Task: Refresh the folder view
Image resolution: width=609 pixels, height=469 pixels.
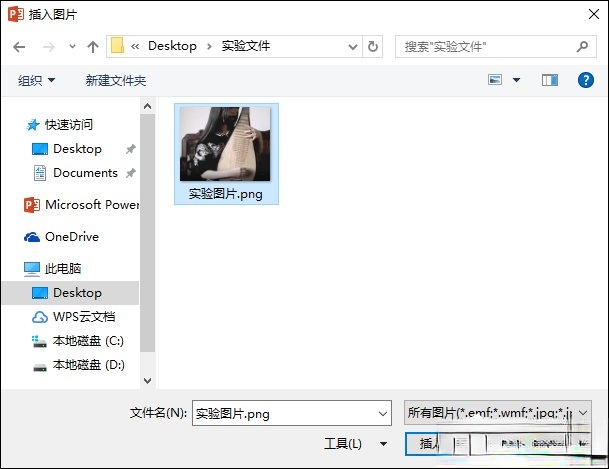Action: (x=373, y=47)
